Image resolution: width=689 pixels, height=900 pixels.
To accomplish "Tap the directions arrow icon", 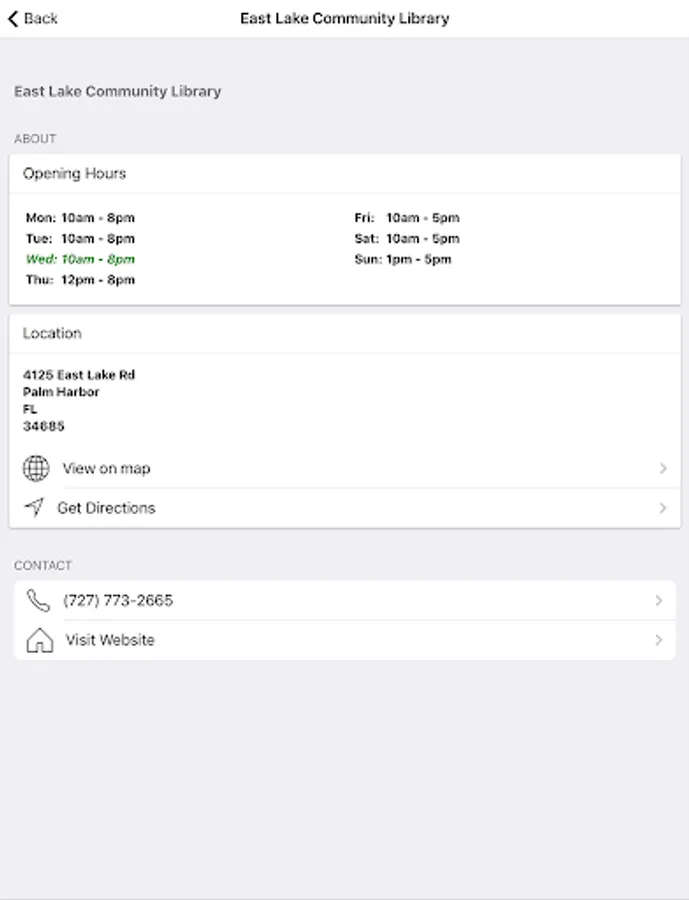I will click(34, 508).
